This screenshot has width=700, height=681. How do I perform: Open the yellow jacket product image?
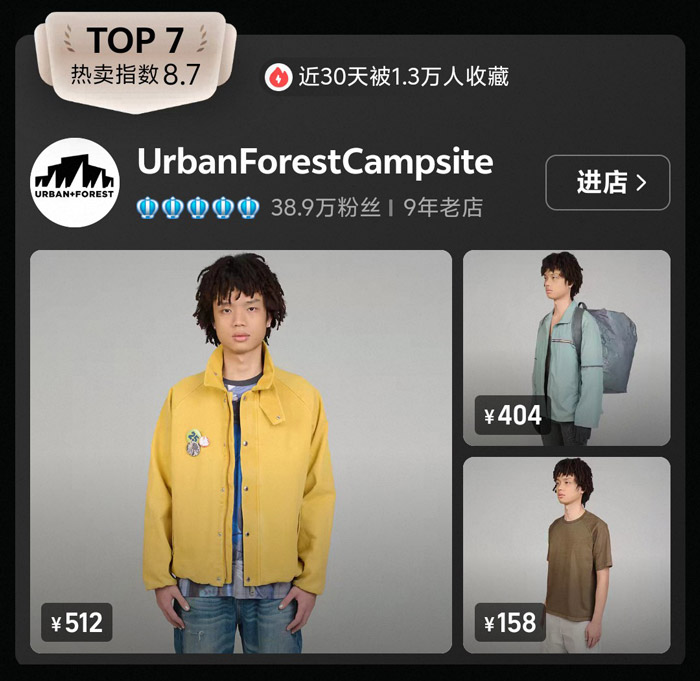coord(241,451)
